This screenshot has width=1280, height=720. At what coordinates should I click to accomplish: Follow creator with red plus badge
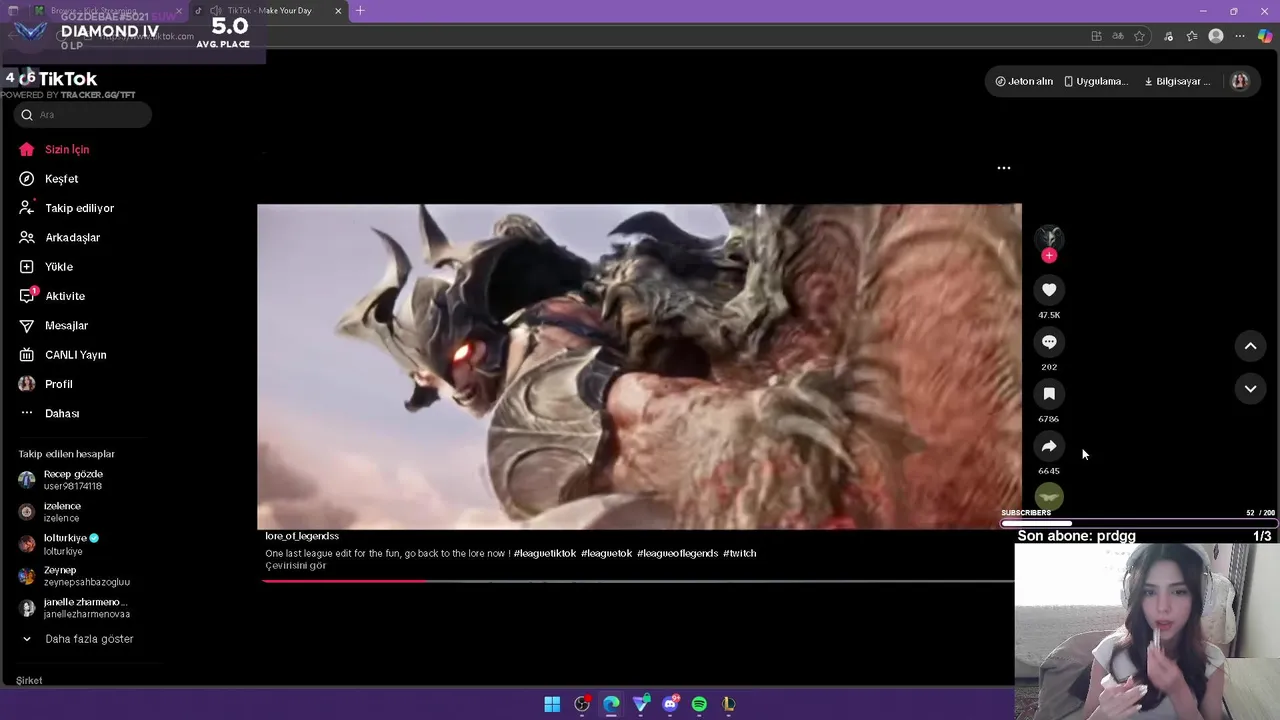pyautogui.click(x=1049, y=256)
